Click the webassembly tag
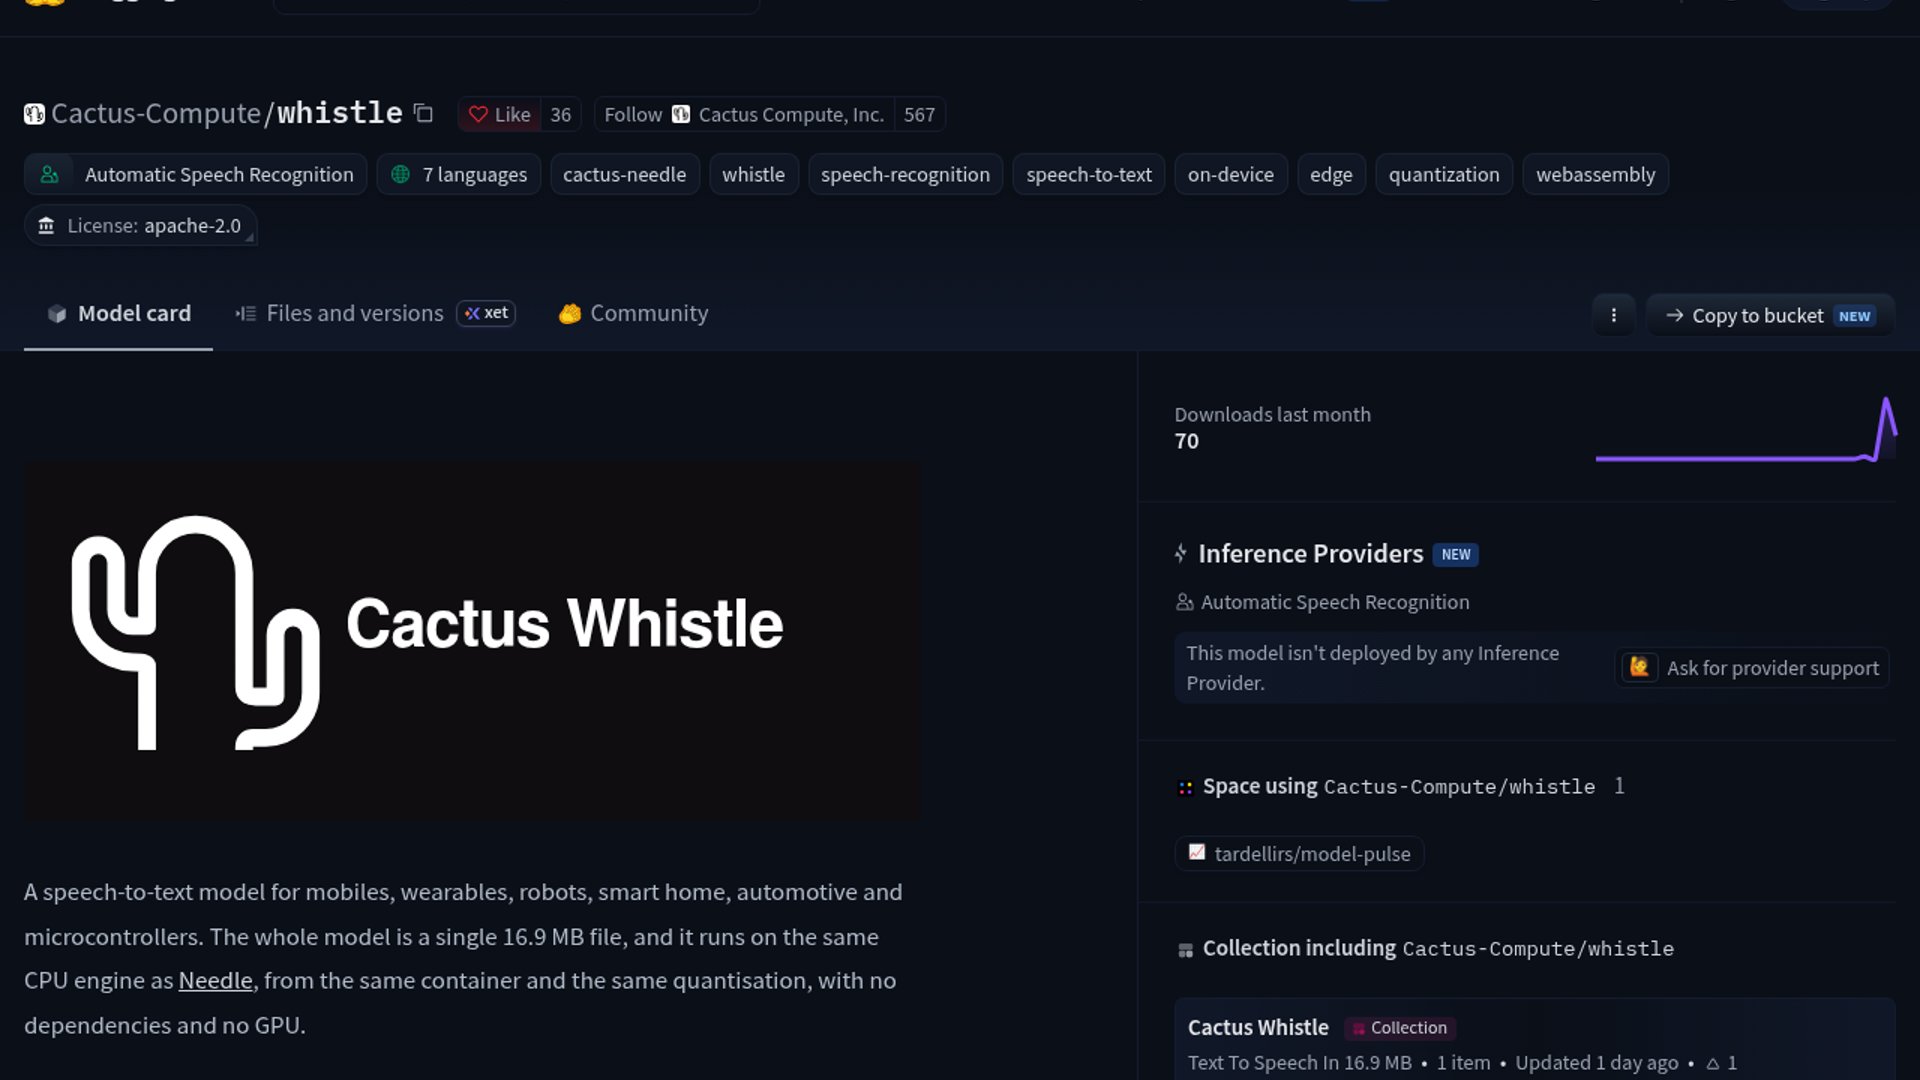 [x=1595, y=174]
